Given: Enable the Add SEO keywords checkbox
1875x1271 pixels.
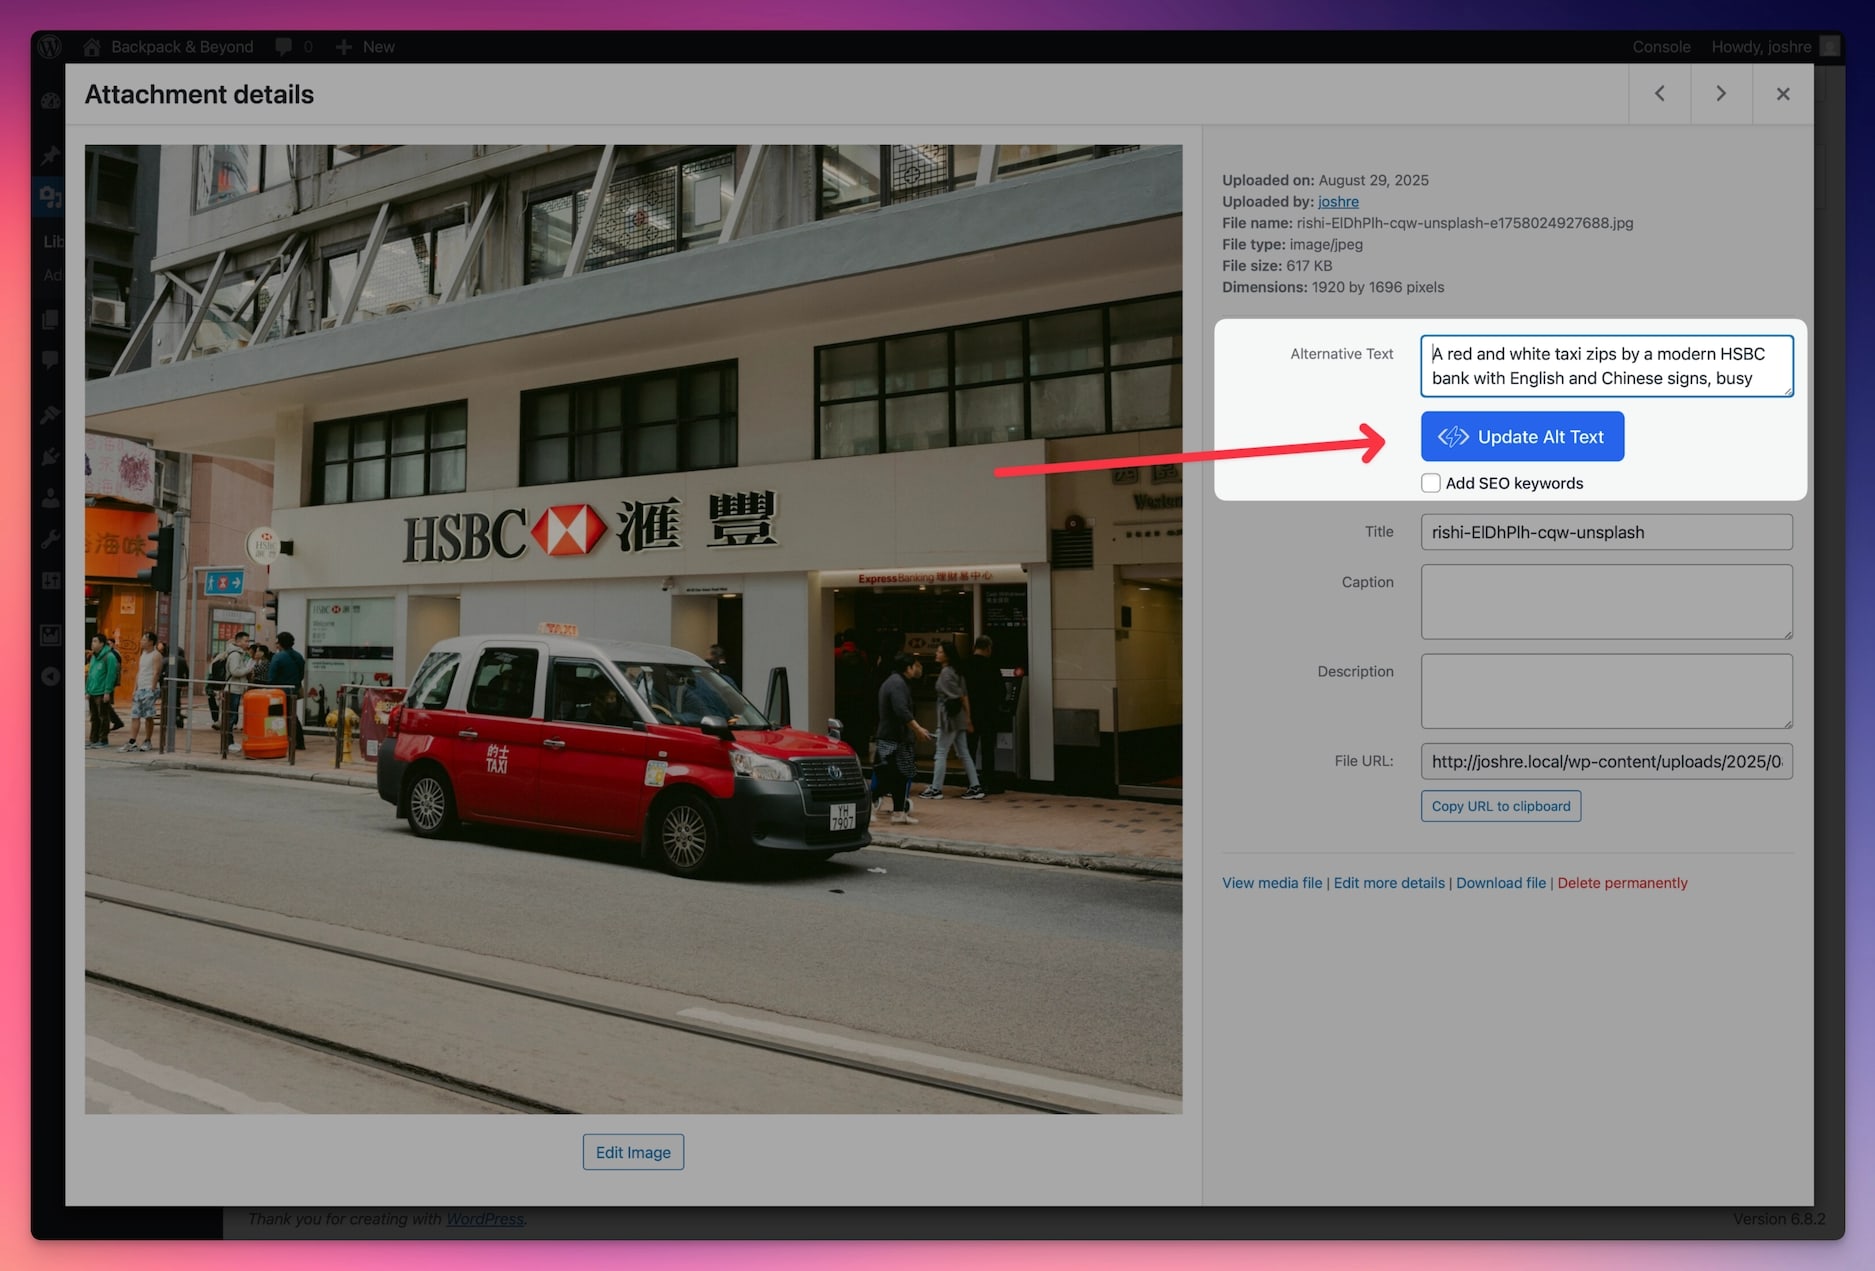Looking at the screenshot, I should 1431,483.
